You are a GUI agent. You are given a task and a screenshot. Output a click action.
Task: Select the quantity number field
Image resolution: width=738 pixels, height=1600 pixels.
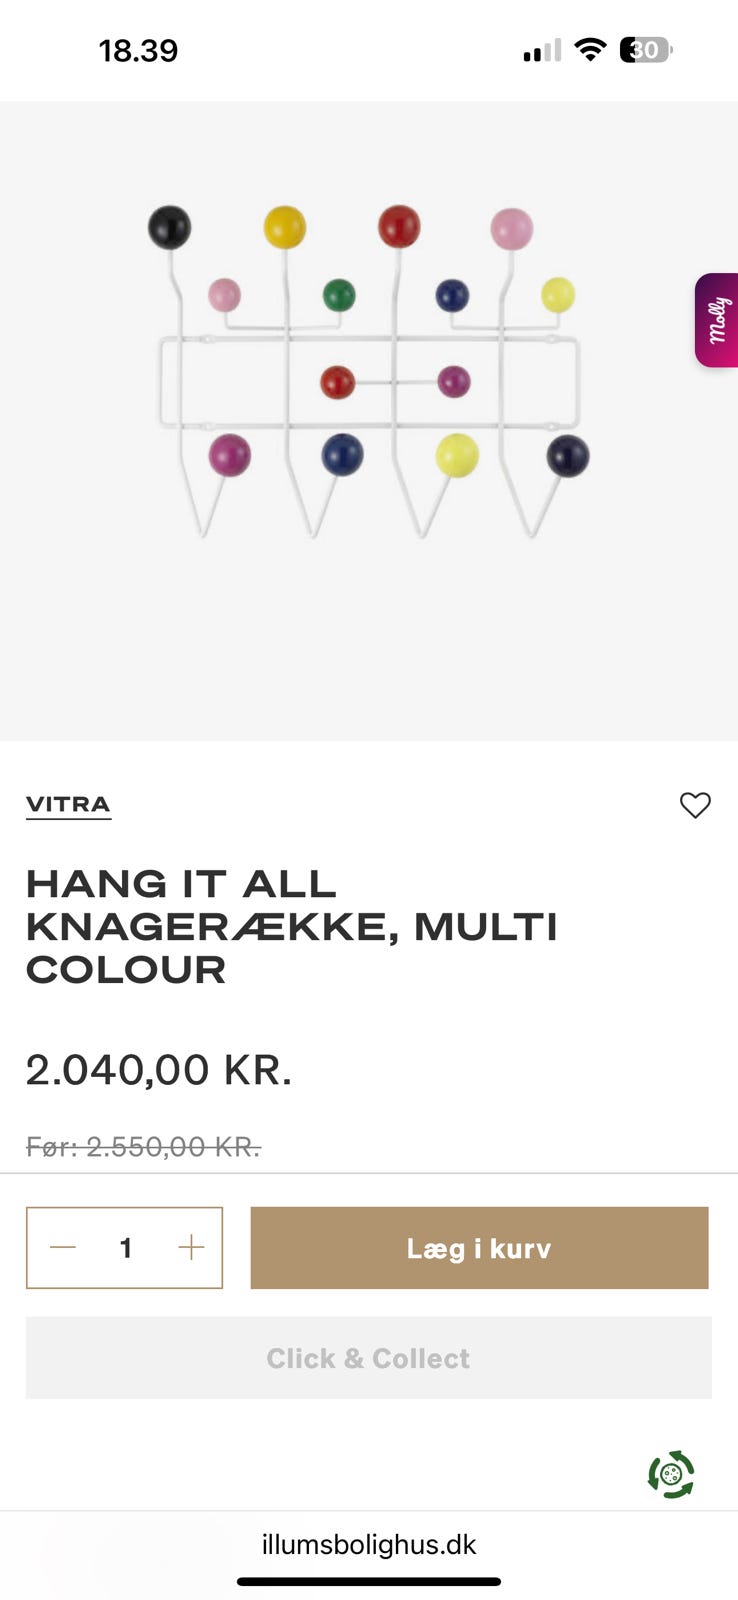click(126, 1248)
